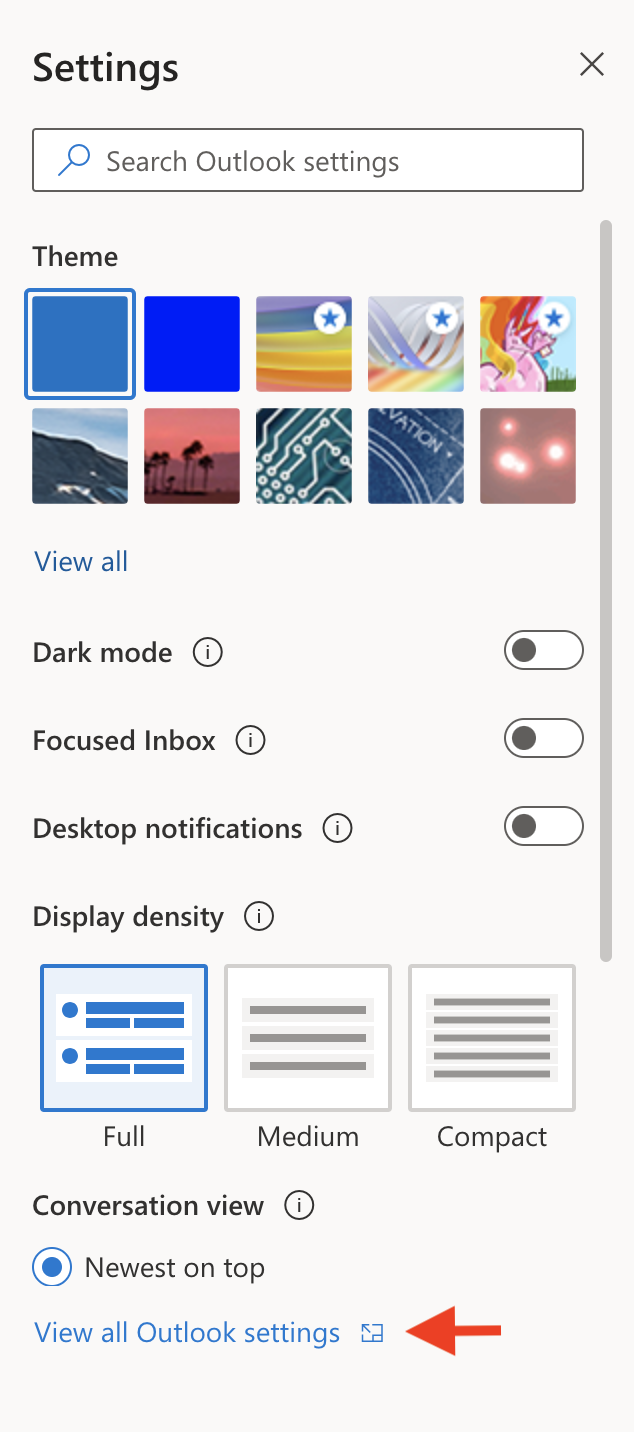Viewport: 634px width, 1432px height.
Task: Select Full display density
Action: [124, 1038]
